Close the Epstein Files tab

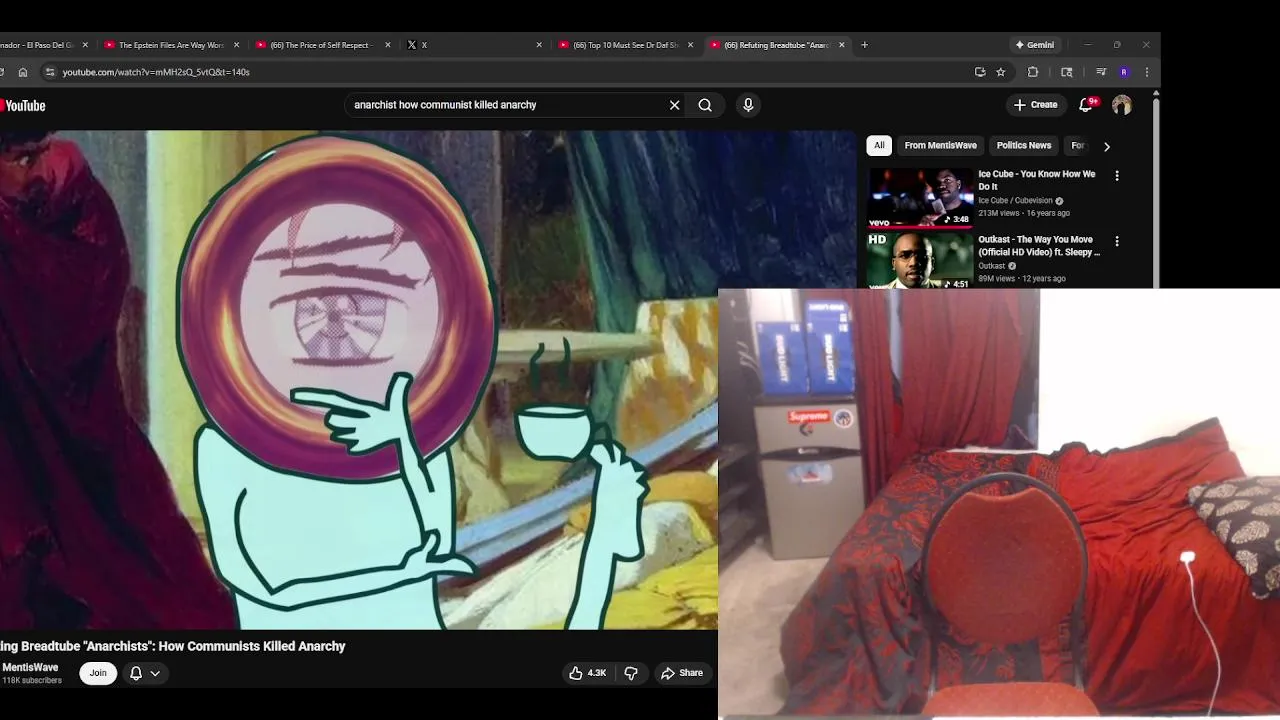[x=237, y=45]
